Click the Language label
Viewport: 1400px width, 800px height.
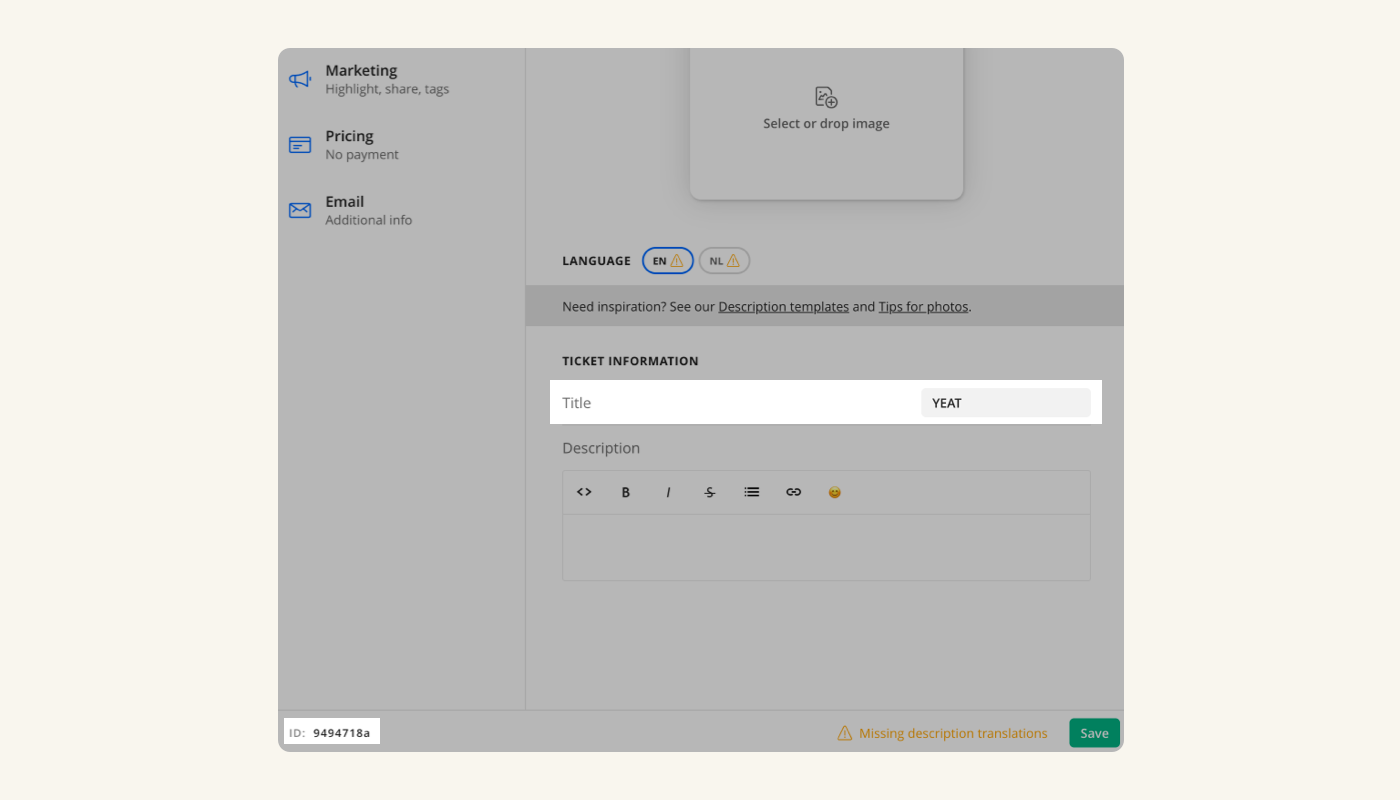[596, 261]
